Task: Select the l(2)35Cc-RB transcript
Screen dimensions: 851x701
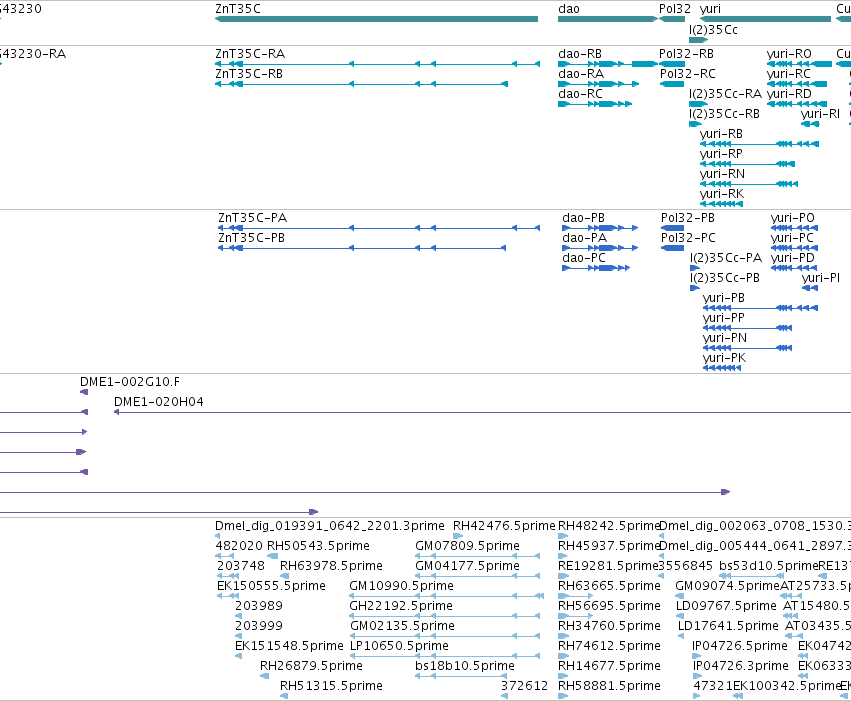Action: [695, 124]
